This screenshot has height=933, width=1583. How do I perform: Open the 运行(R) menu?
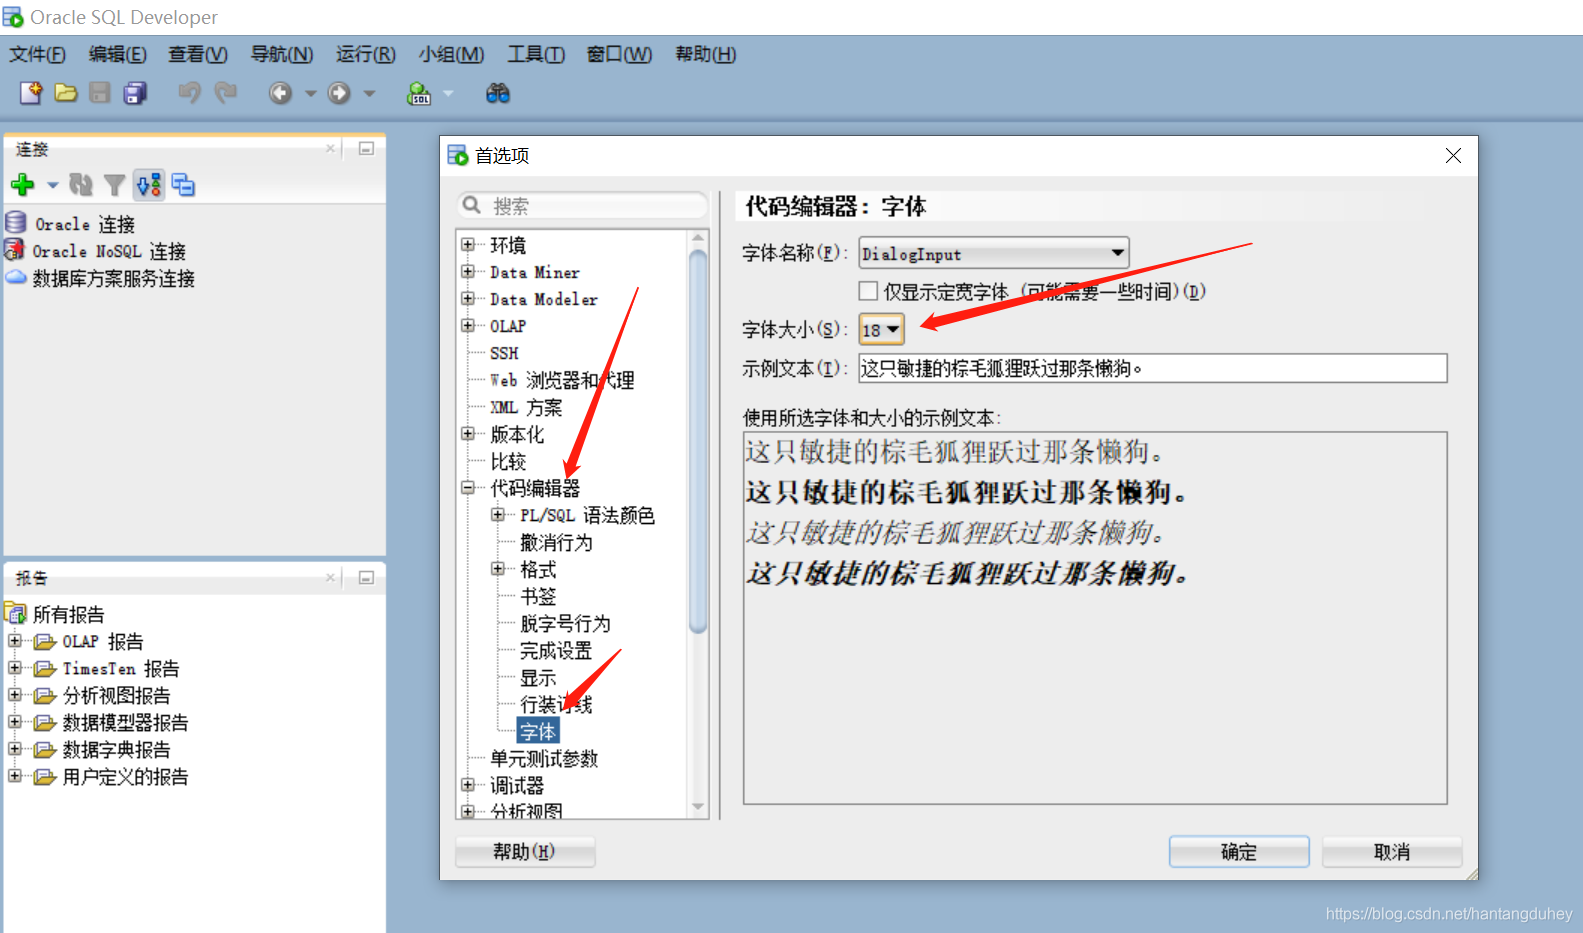[365, 54]
